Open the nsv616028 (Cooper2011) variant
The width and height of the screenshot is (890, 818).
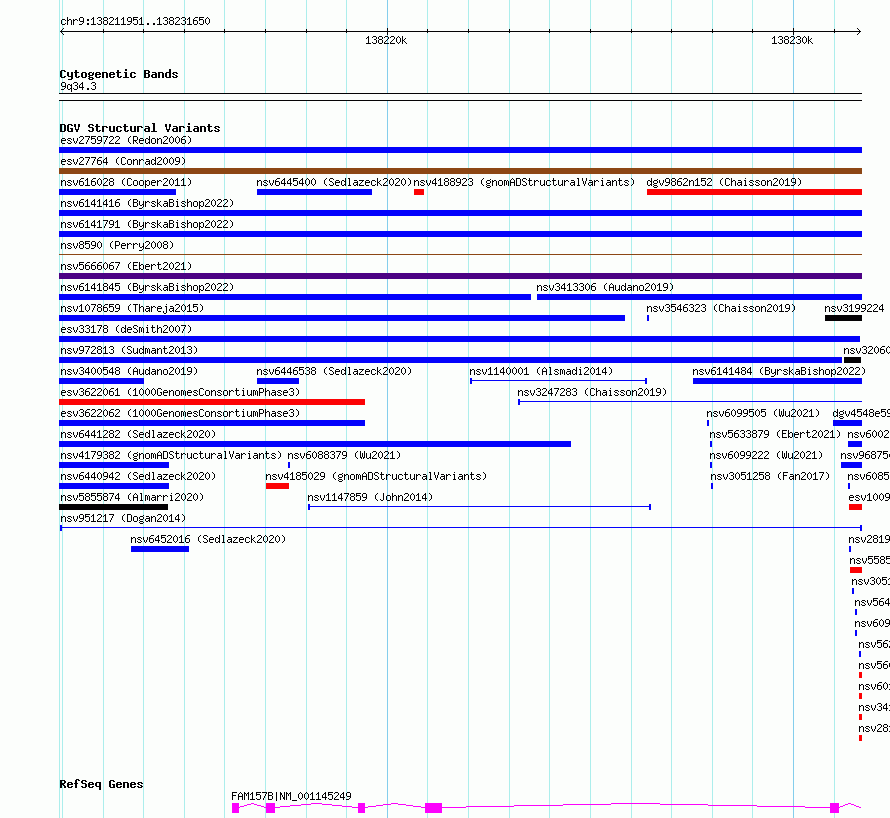click(x=117, y=192)
